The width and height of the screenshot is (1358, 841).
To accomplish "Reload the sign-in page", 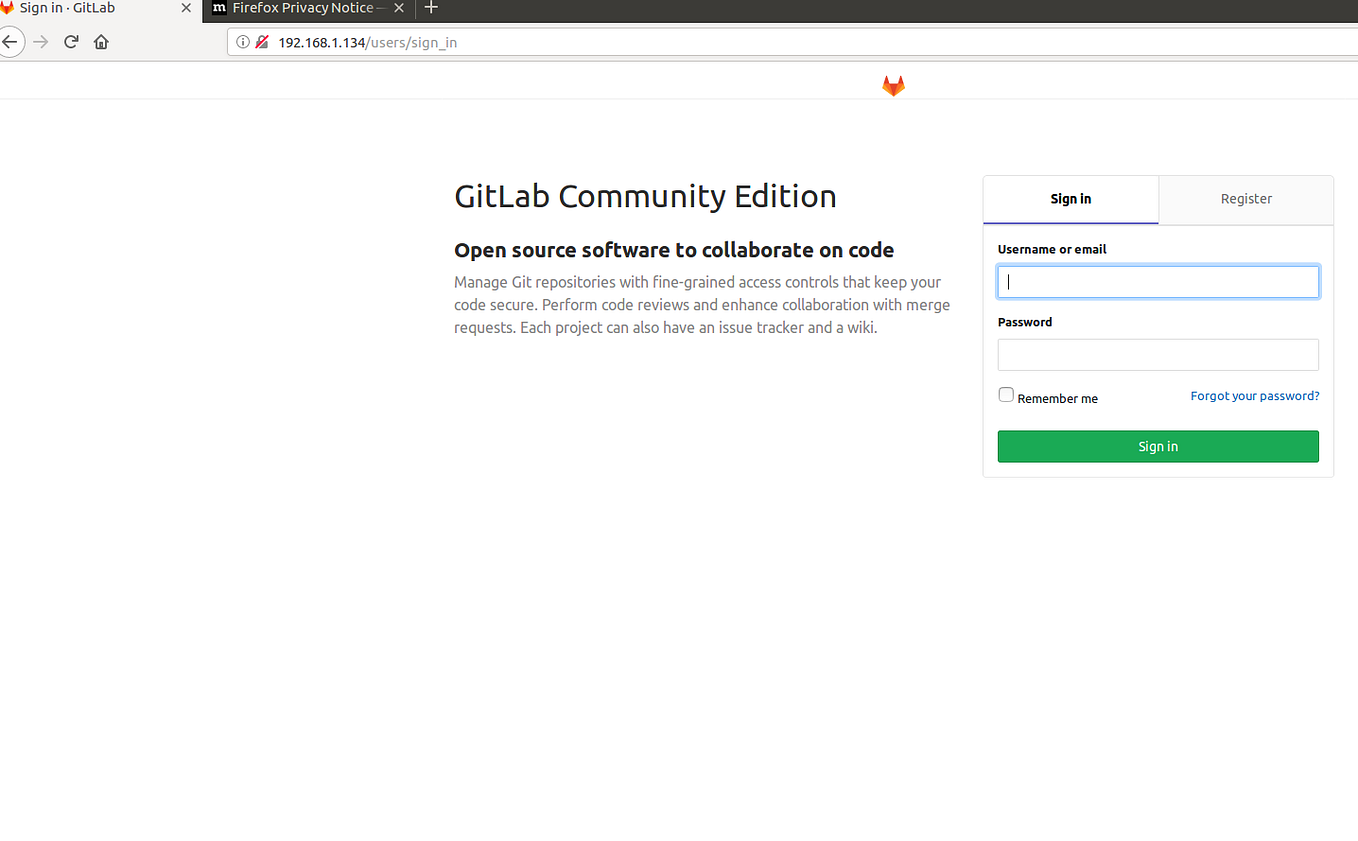I will coord(70,41).
